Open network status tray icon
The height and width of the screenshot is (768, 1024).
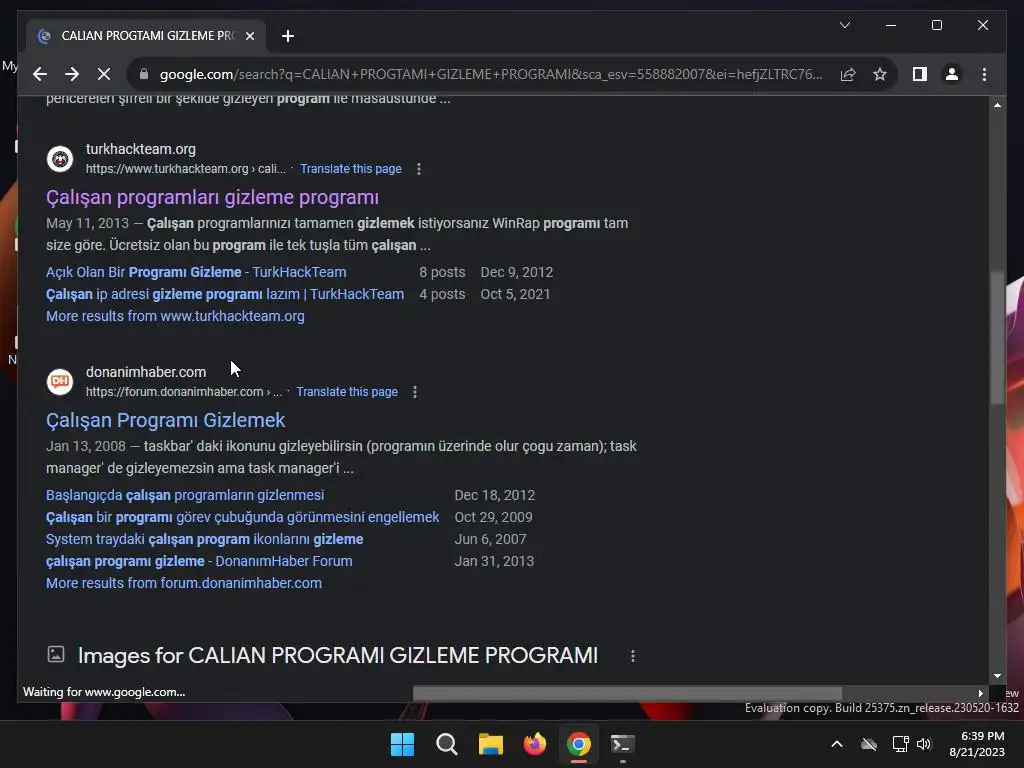tap(900, 744)
